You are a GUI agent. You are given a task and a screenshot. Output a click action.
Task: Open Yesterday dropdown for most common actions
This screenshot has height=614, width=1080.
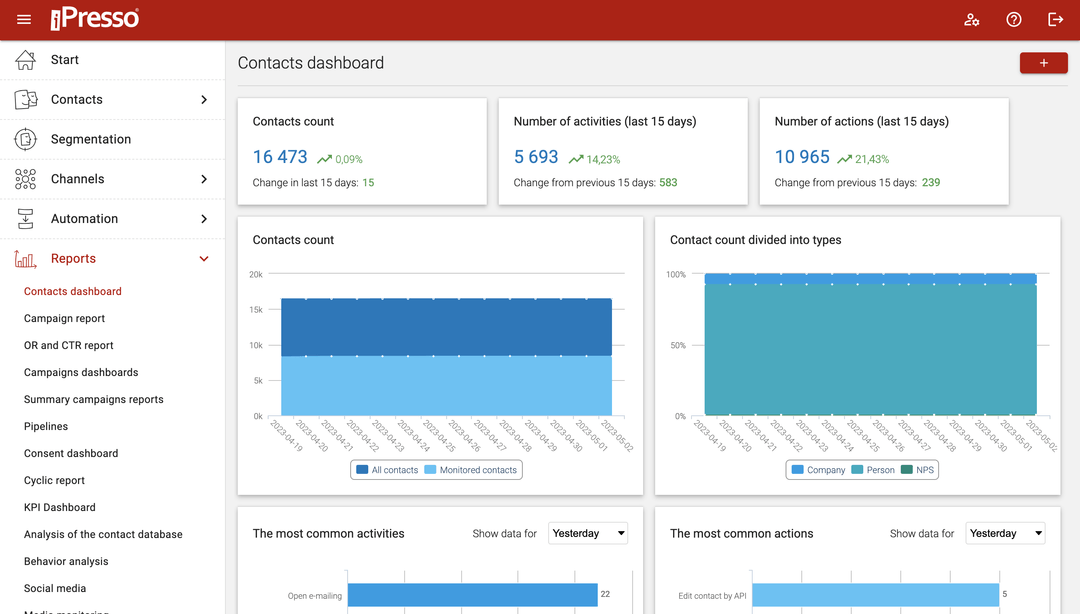[1005, 533]
